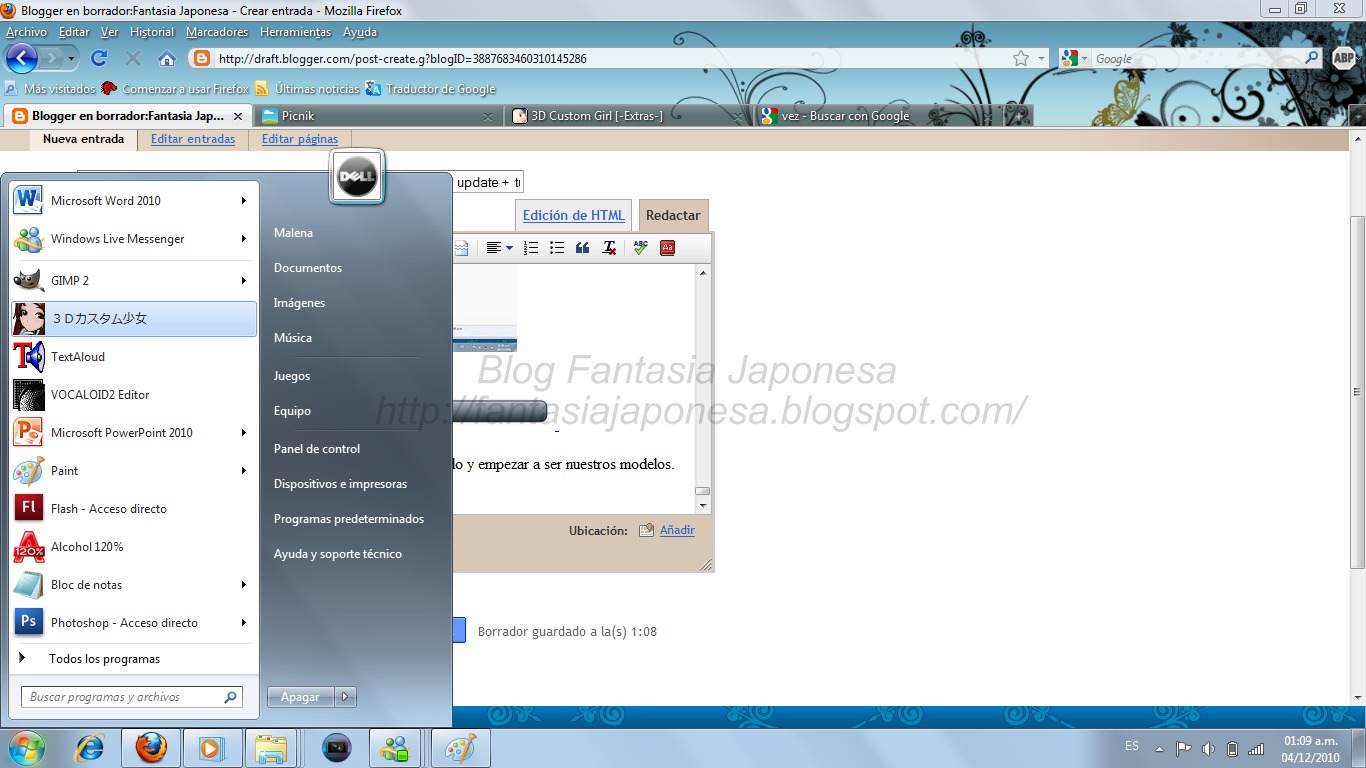1366x768 pixels.
Task: Open the Marcadores menu
Action: coord(217,32)
